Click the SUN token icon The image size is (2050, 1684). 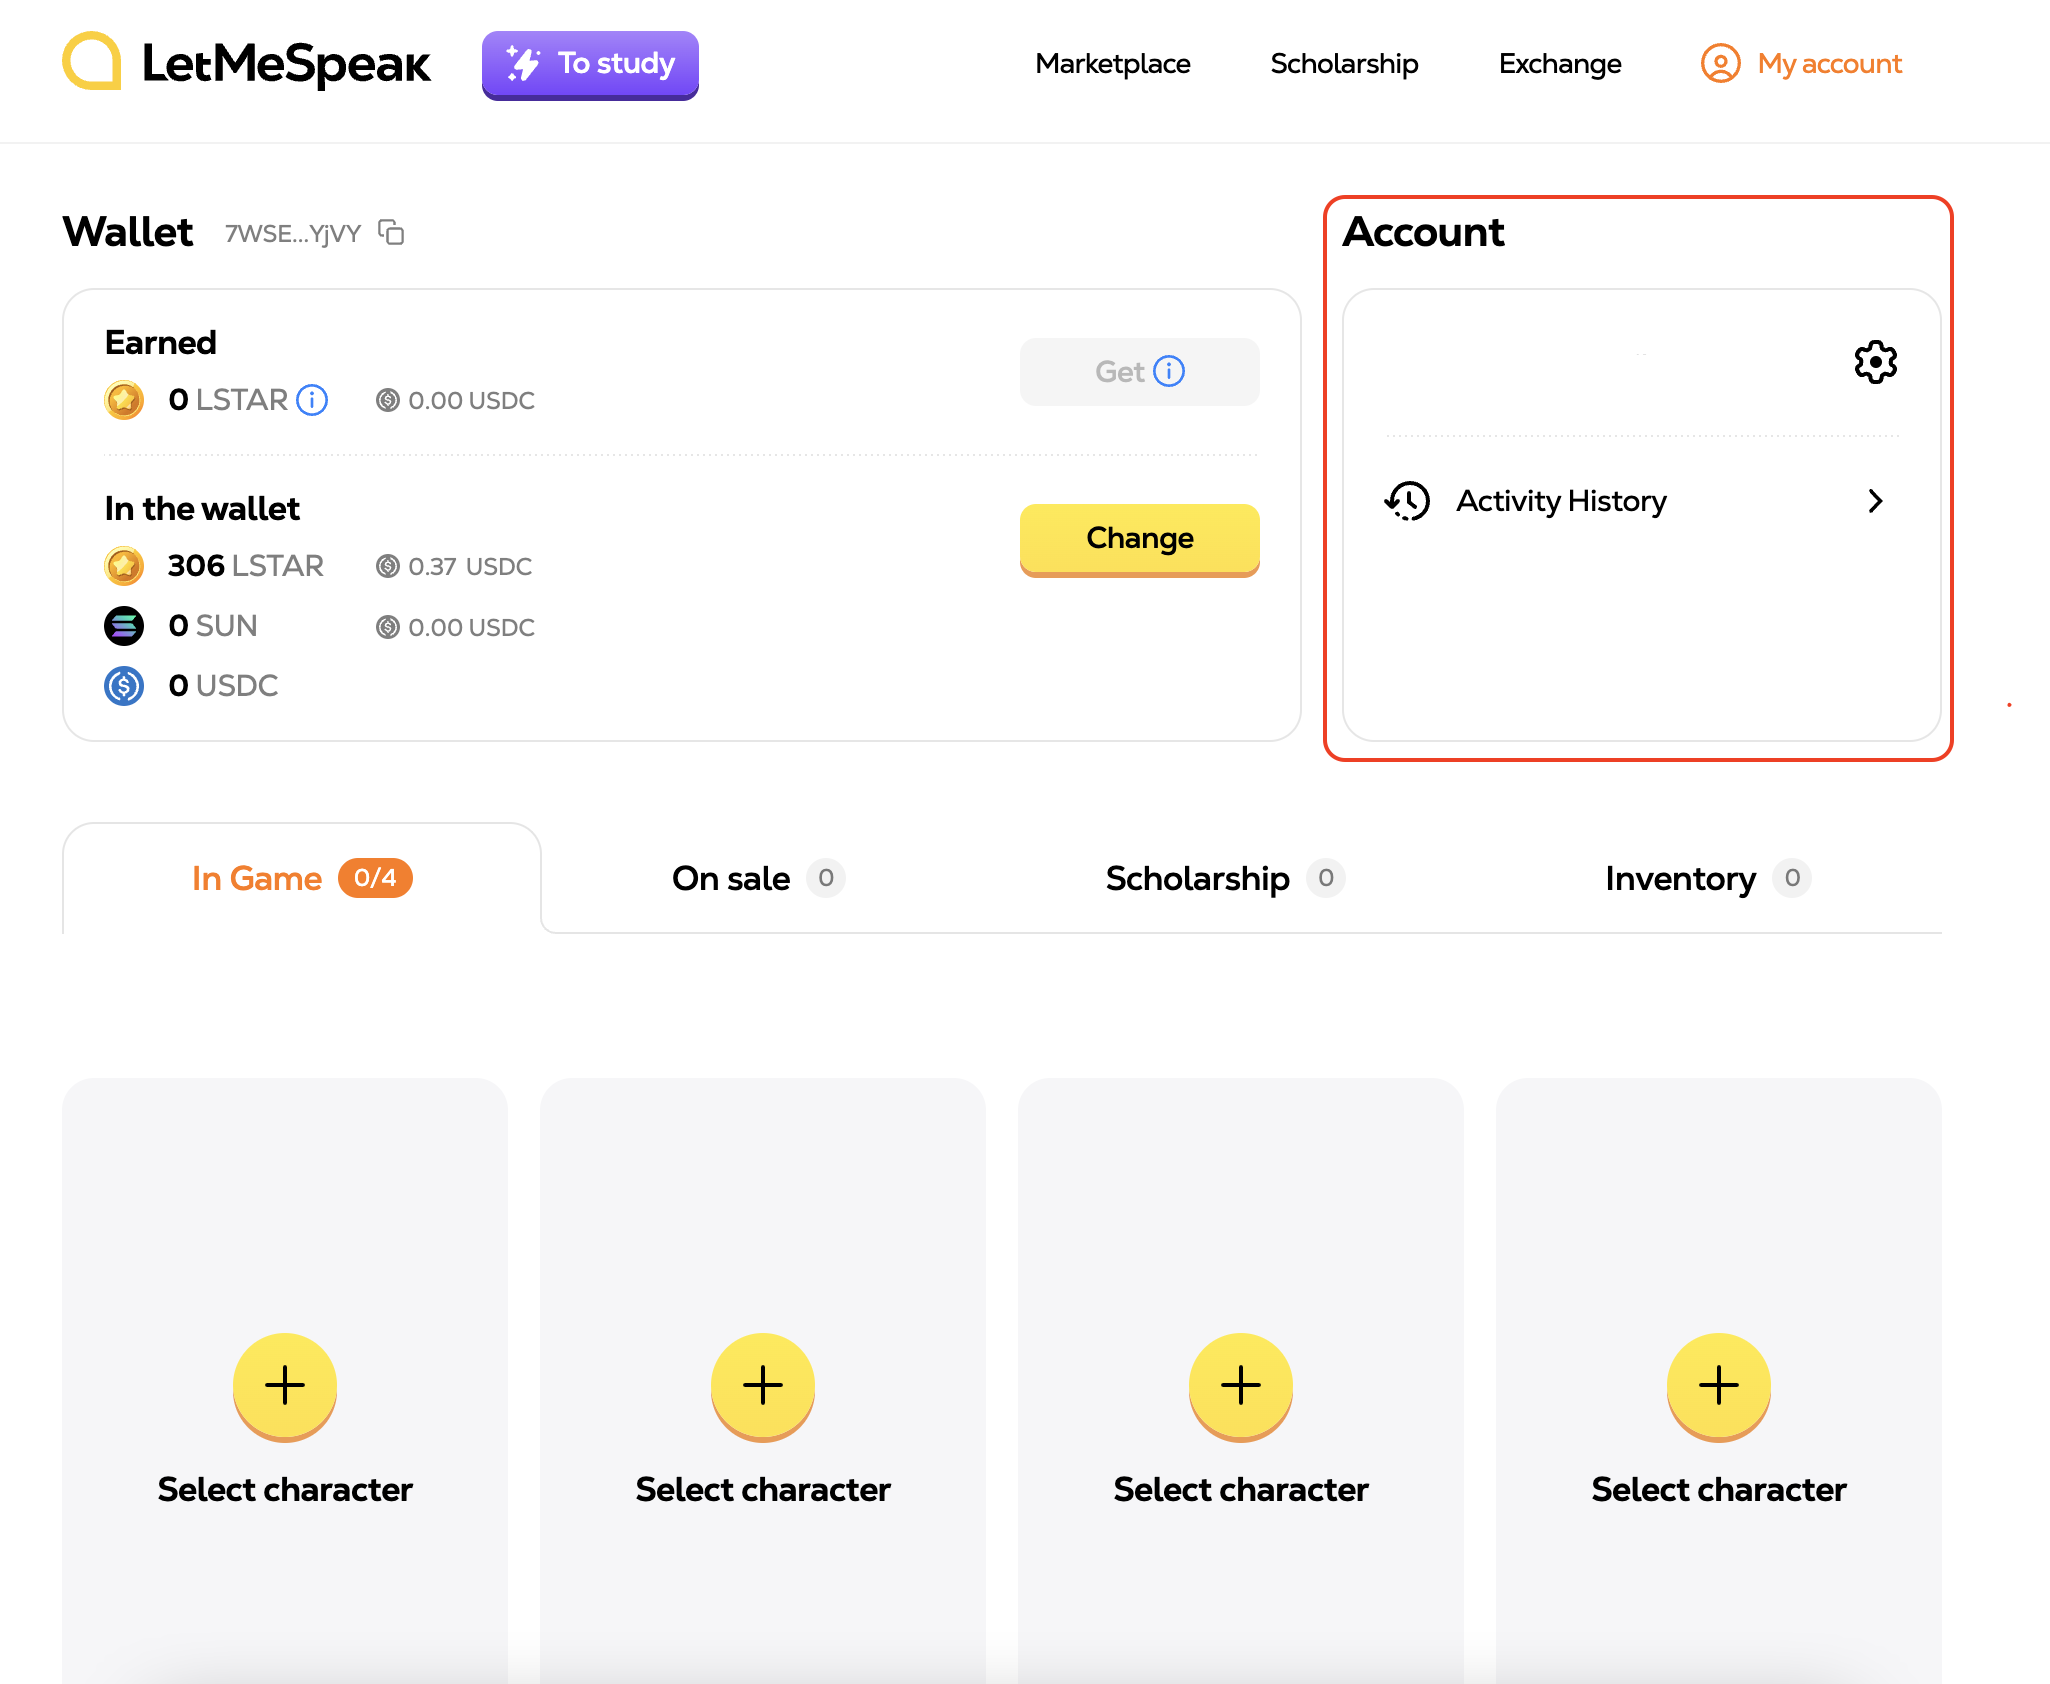124,626
